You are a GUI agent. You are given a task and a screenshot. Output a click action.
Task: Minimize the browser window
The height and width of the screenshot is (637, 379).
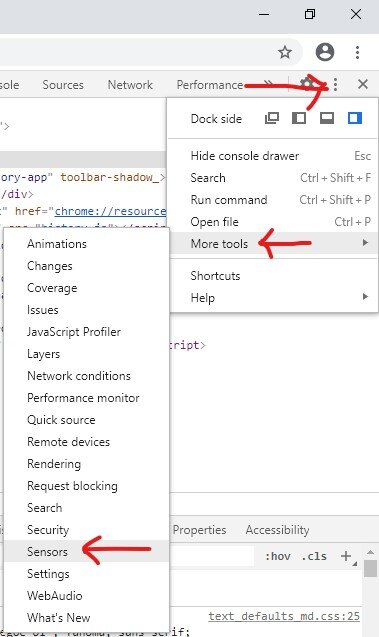pyautogui.click(x=264, y=14)
